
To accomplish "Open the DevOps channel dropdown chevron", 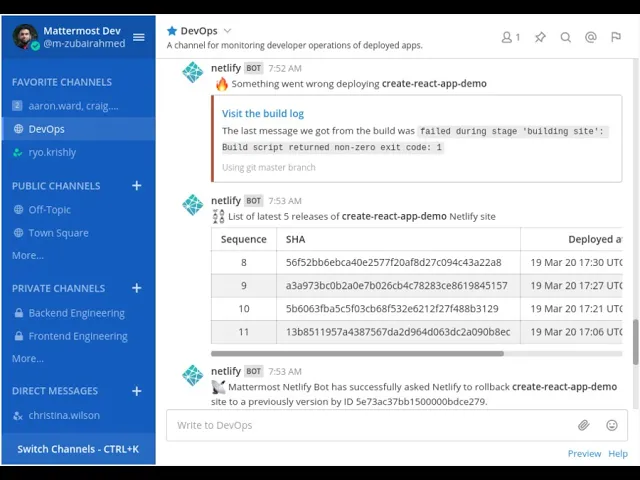I will click(x=228, y=31).
